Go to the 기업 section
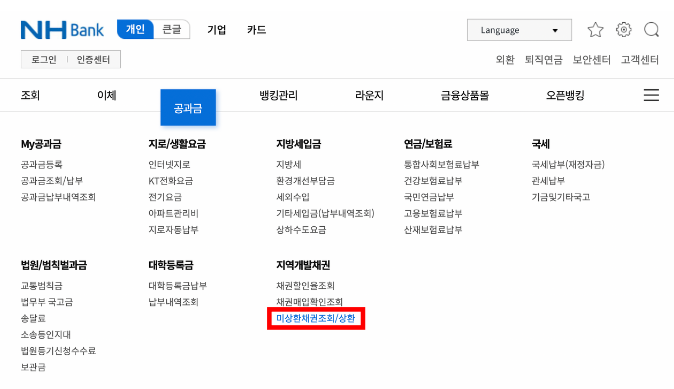This screenshot has height=389, width=674. click(x=217, y=30)
